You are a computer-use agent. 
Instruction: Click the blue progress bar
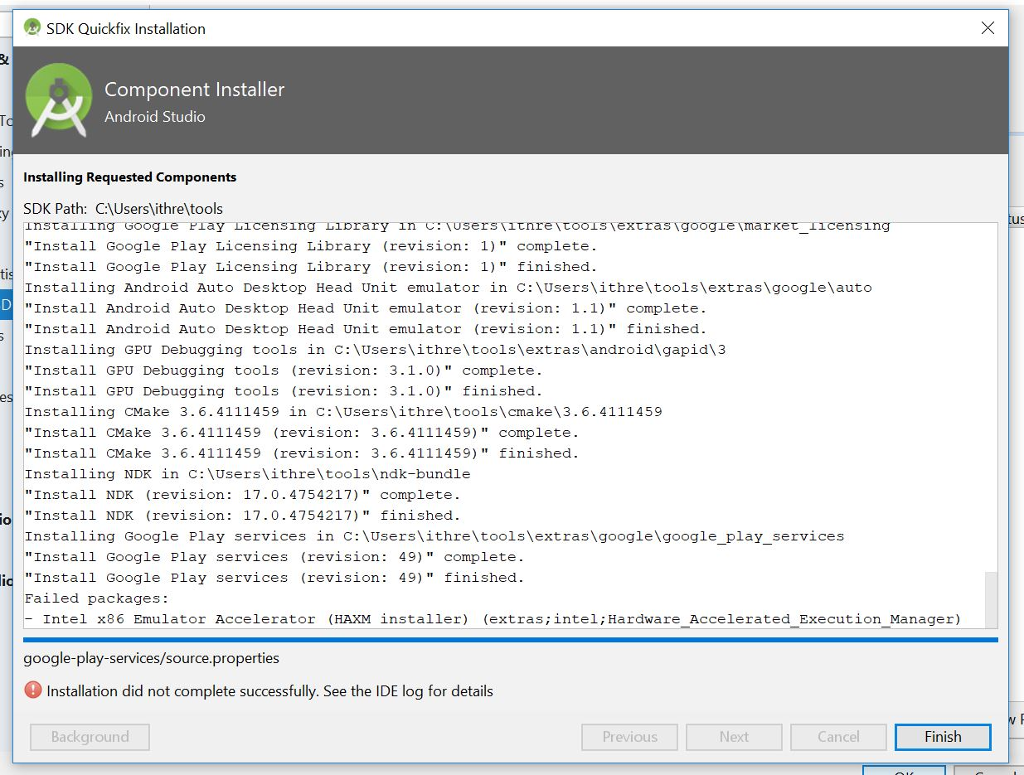(512, 639)
